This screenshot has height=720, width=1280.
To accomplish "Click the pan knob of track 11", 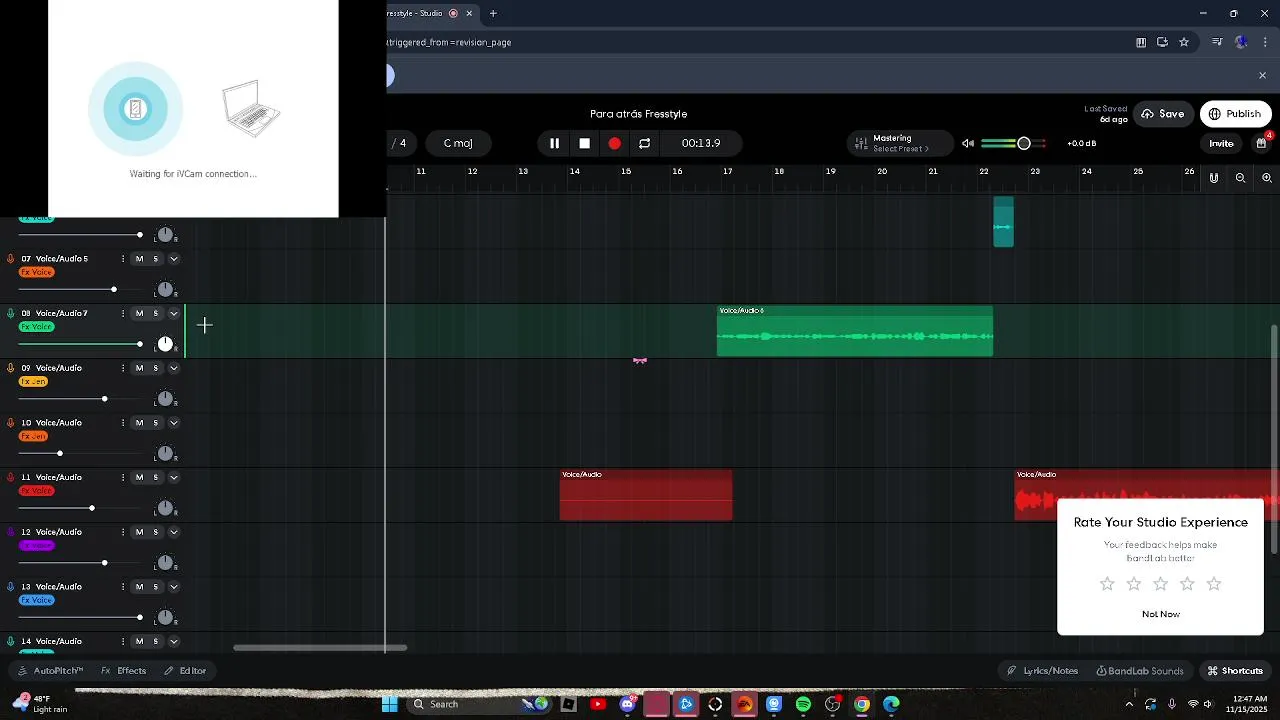I will [165, 508].
